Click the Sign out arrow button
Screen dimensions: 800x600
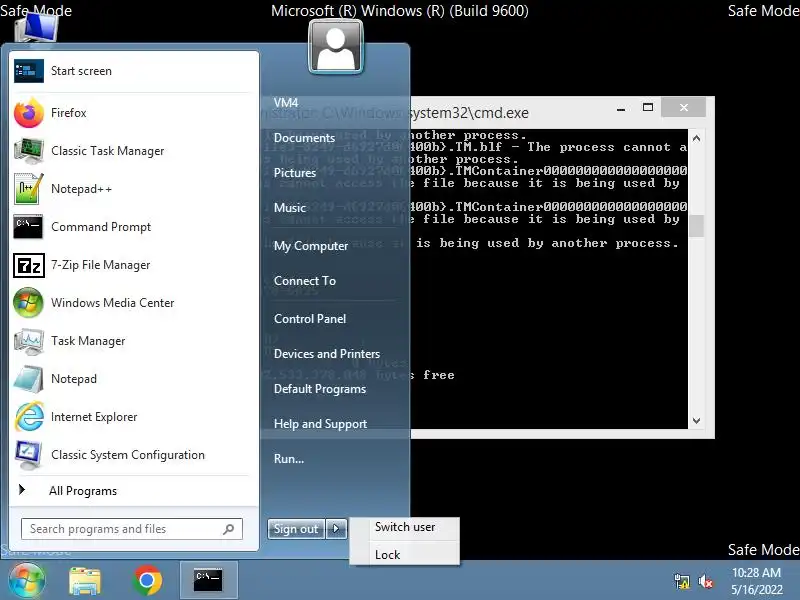coord(336,529)
